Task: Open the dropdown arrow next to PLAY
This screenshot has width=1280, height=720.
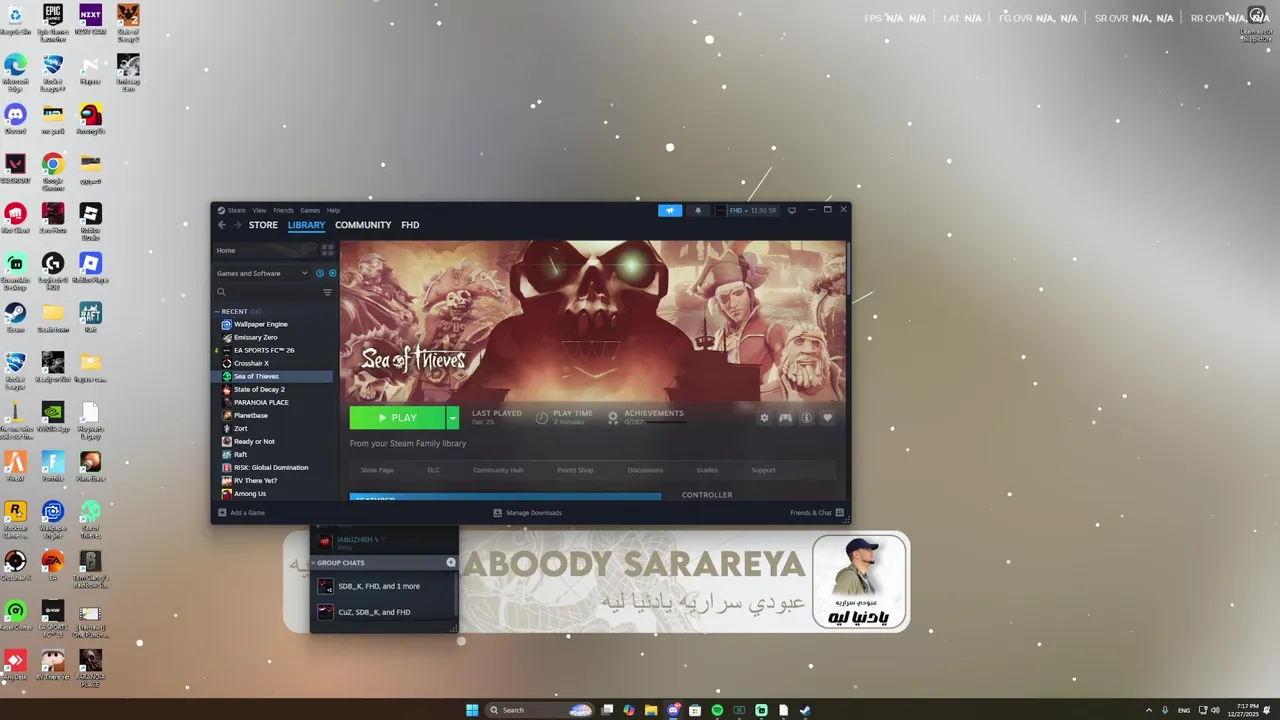Action: point(452,418)
